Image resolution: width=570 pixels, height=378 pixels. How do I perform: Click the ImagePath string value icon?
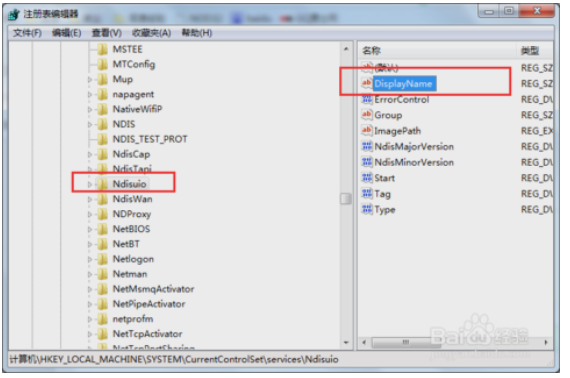[366, 130]
